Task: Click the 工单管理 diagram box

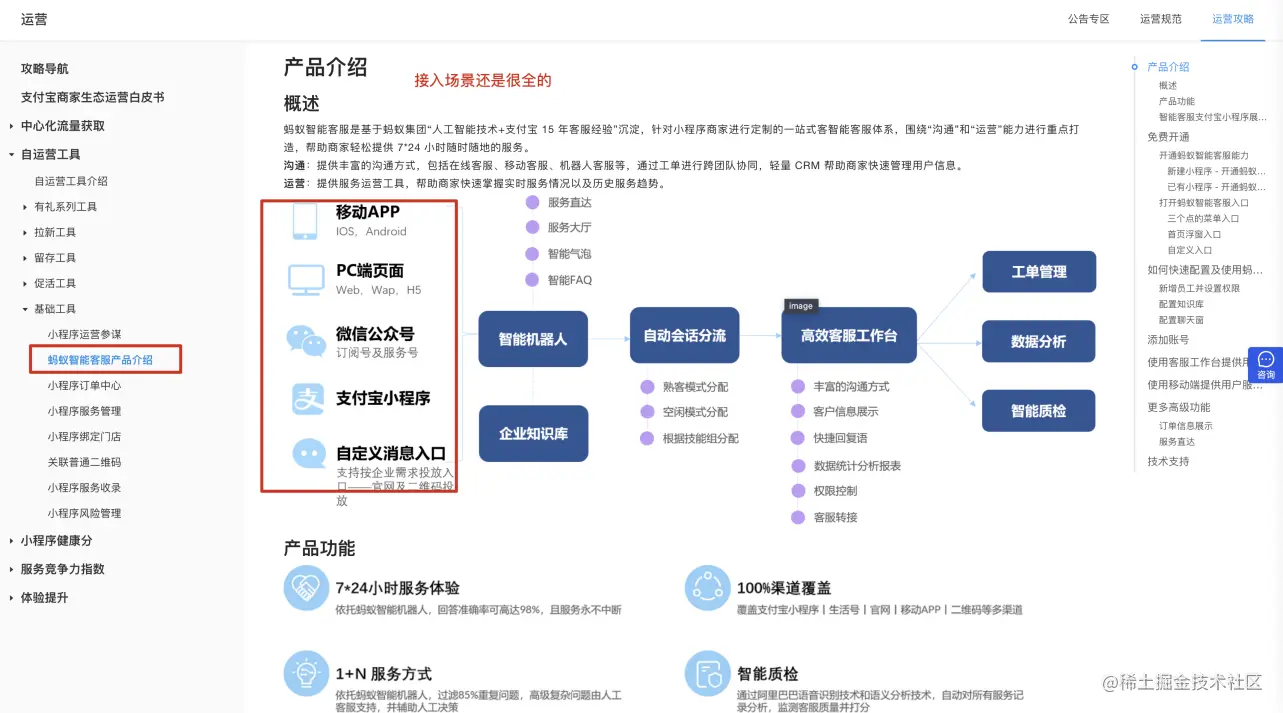Action: (x=1039, y=272)
